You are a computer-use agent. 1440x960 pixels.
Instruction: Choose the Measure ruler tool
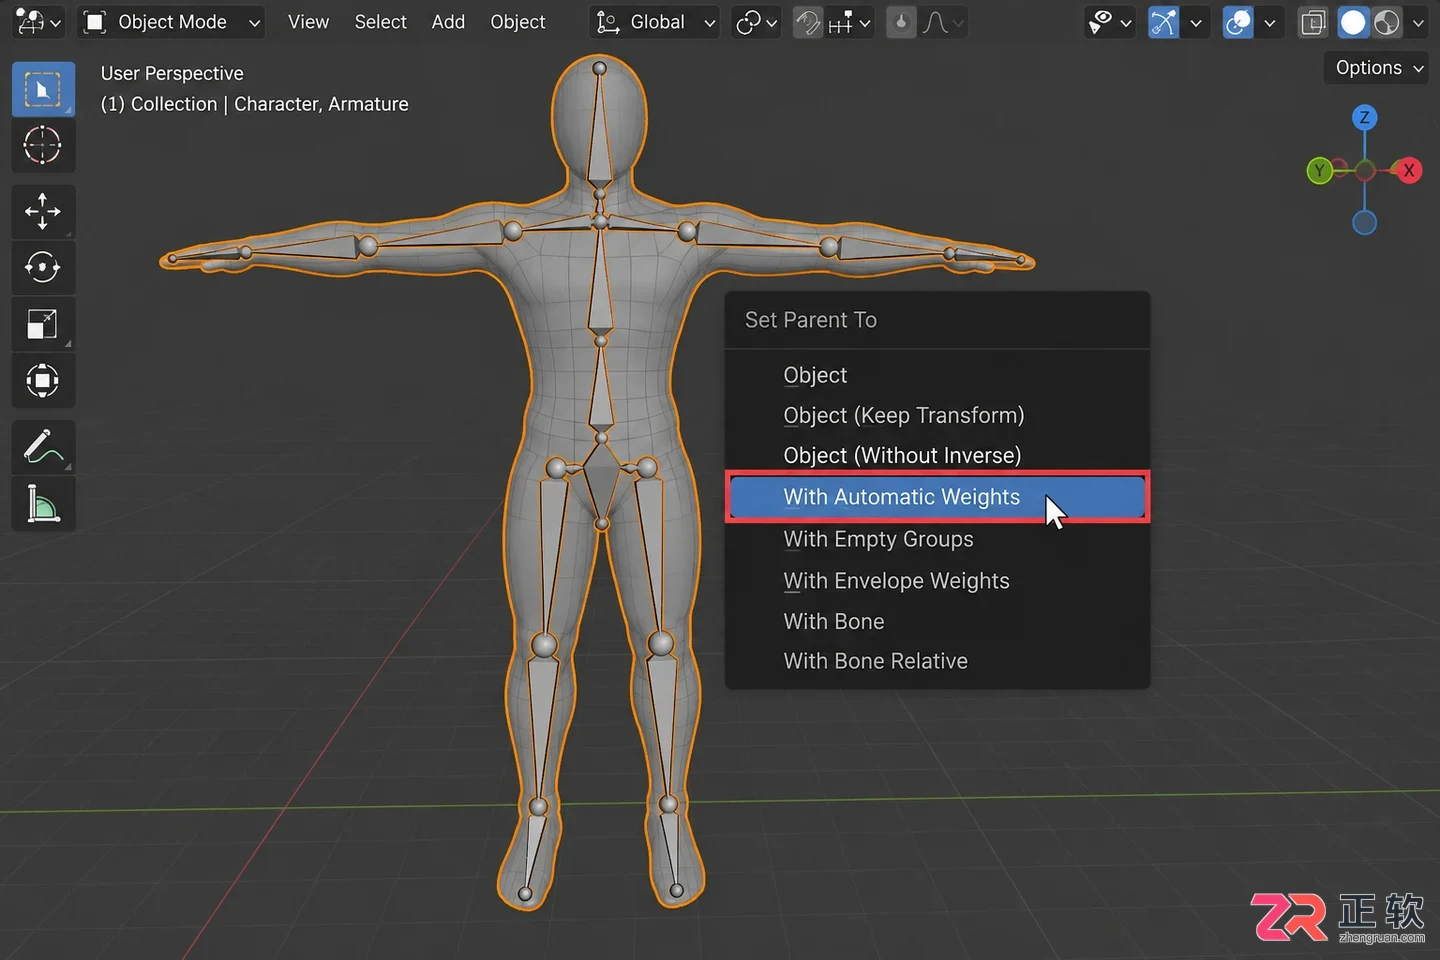[43, 503]
